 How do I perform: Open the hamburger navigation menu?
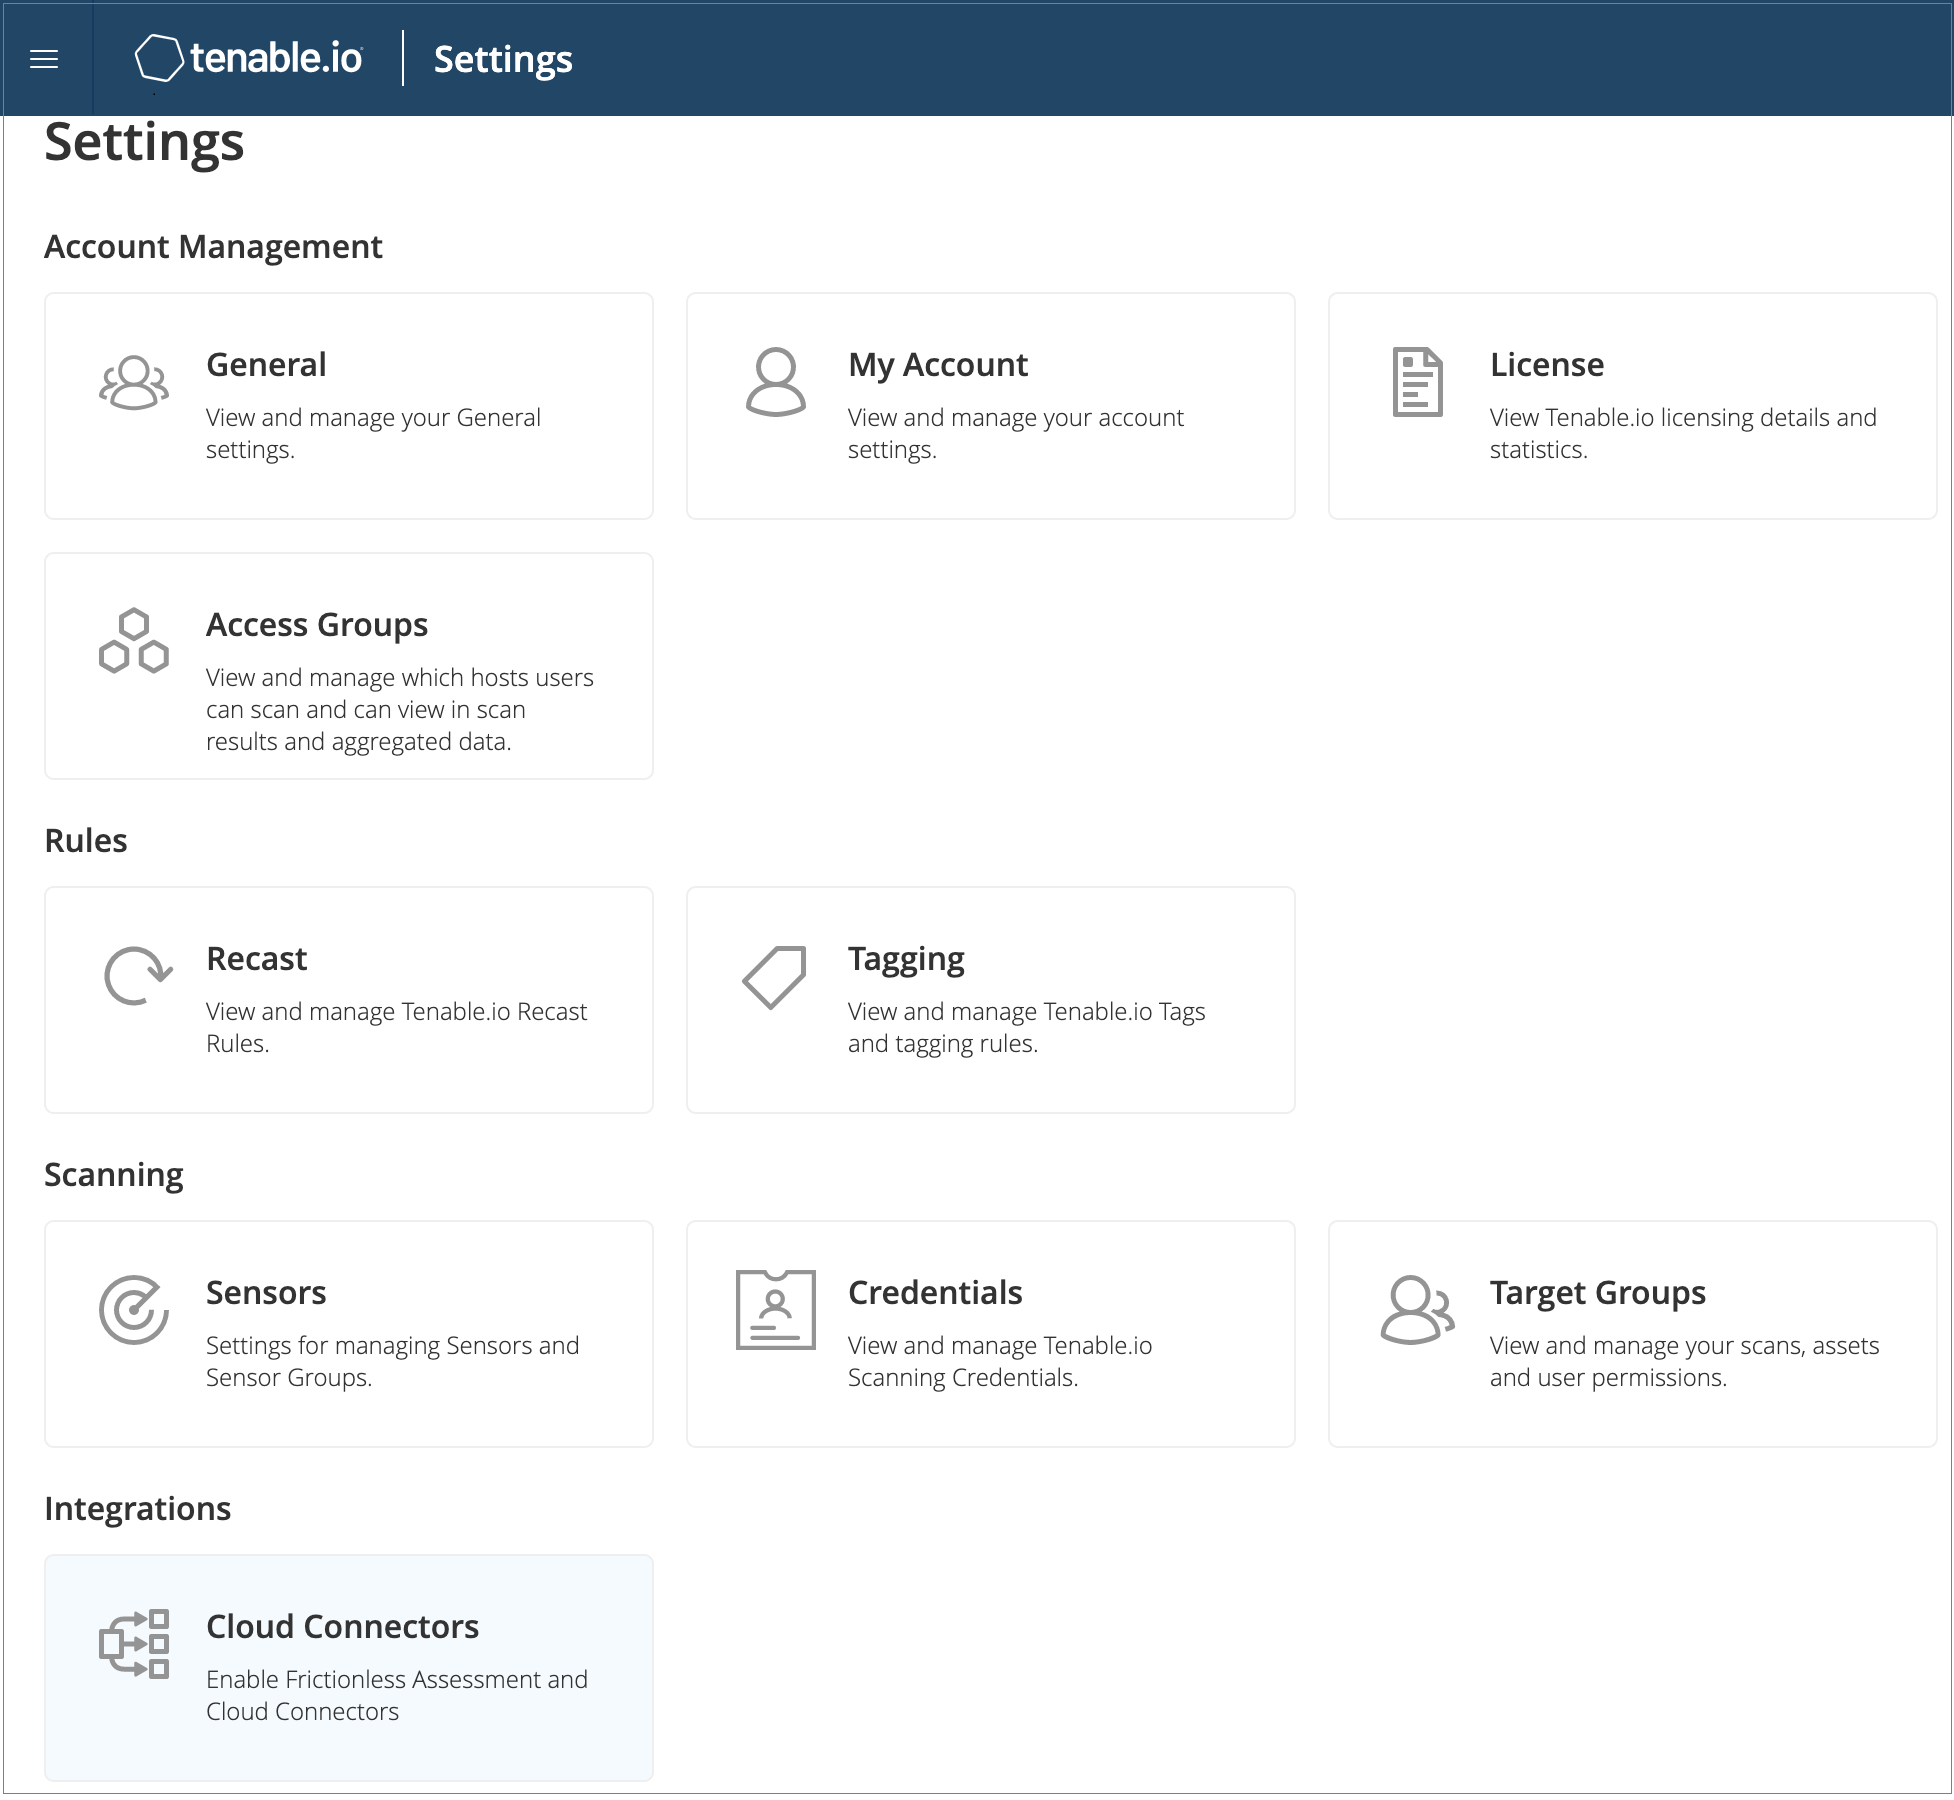[44, 59]
